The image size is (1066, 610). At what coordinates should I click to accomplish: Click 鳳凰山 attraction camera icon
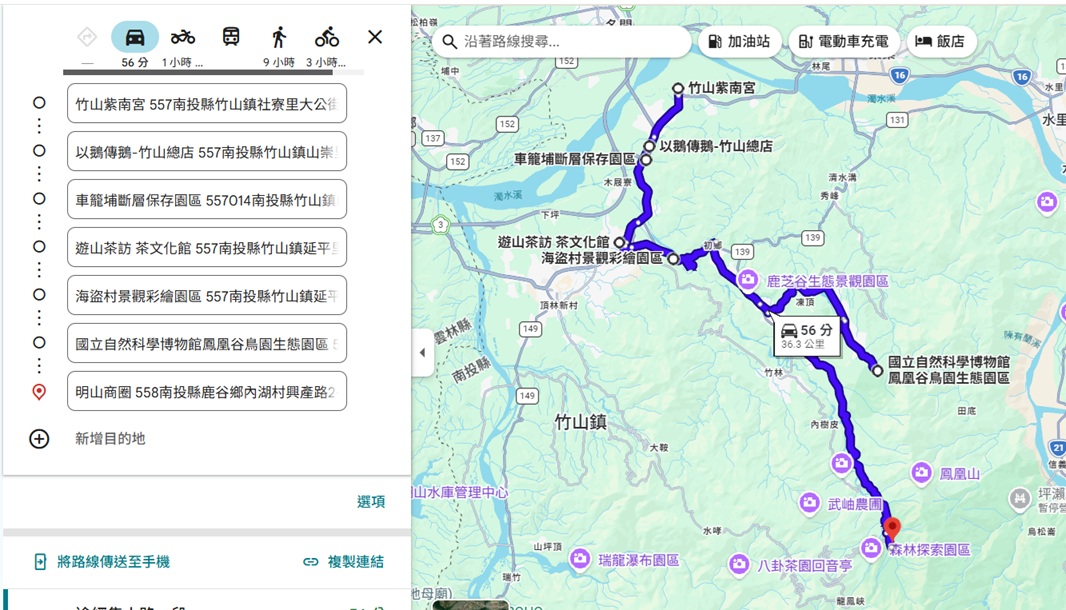(x=921, y=473)
